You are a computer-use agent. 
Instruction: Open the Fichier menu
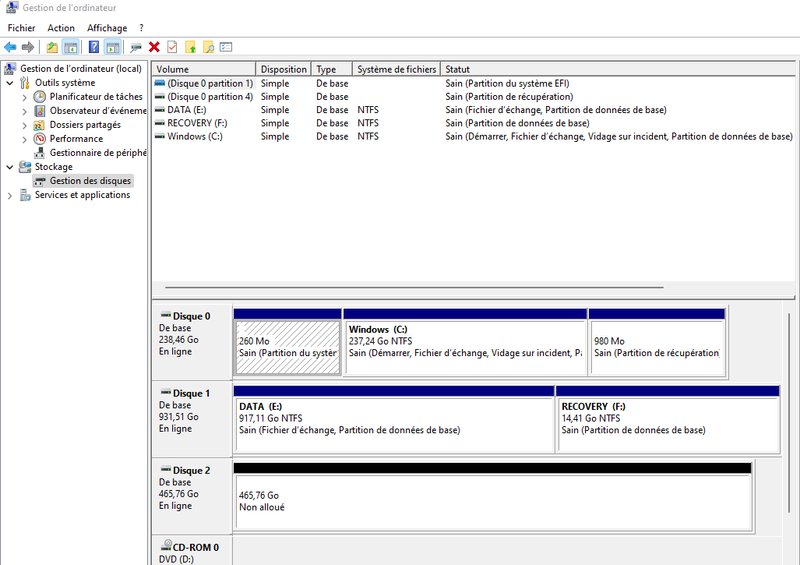click(21, 28)
